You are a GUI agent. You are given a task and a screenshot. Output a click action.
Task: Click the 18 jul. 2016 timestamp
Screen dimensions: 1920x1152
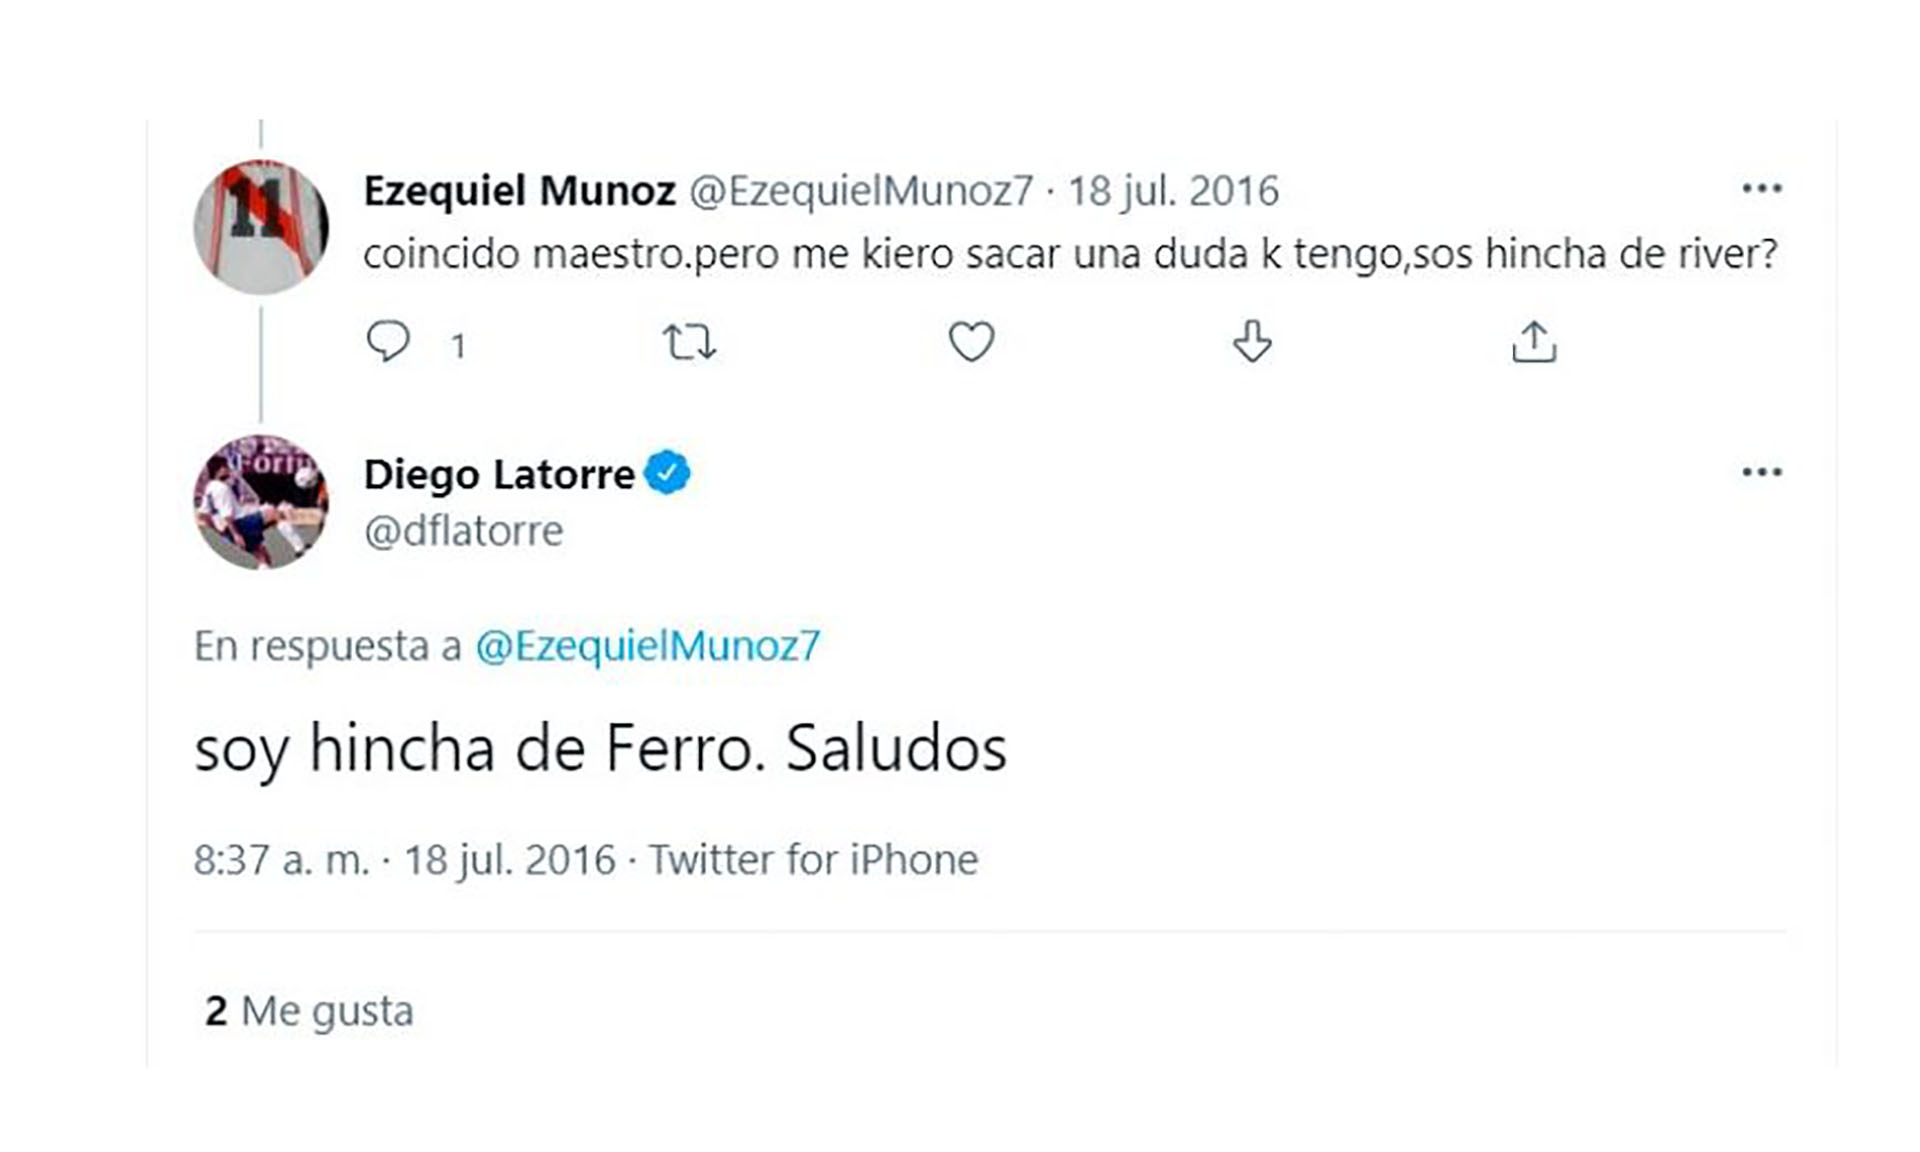tap(1175, 190)
